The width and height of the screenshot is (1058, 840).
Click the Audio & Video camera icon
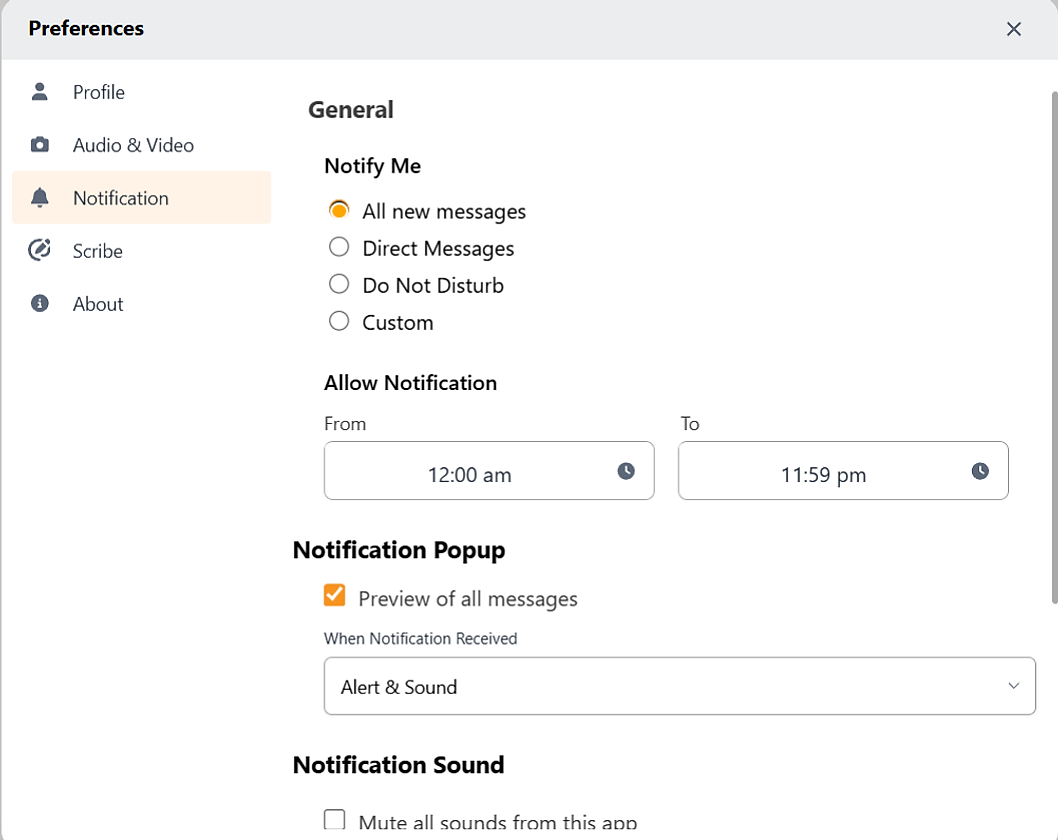click(x=40, y=144)
